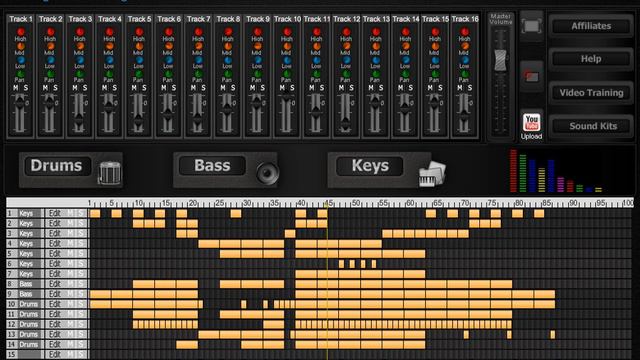Click the blue Low knob on Track 15
640x360 pixels.
click(435, 60)
